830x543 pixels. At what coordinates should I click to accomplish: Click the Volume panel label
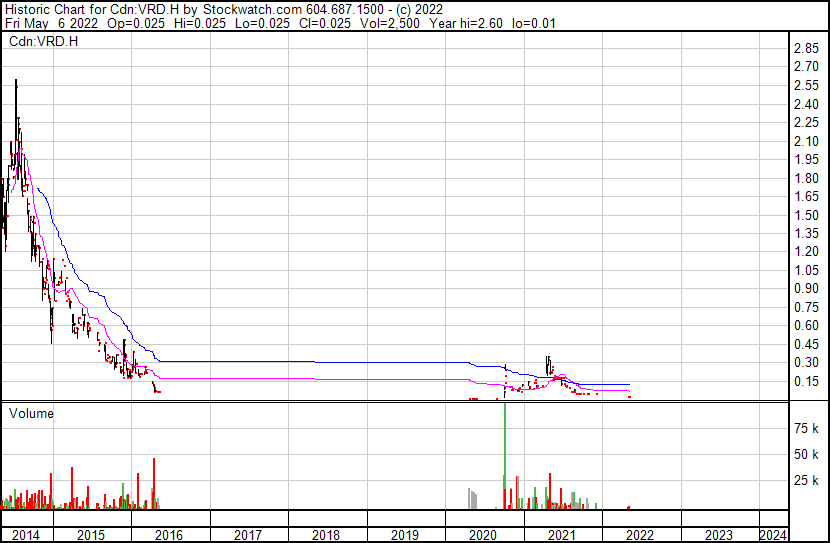(31, 413)
